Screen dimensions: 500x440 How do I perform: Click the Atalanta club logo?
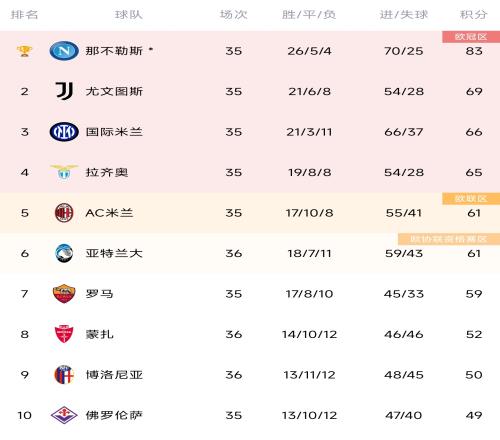click(64, 253)
